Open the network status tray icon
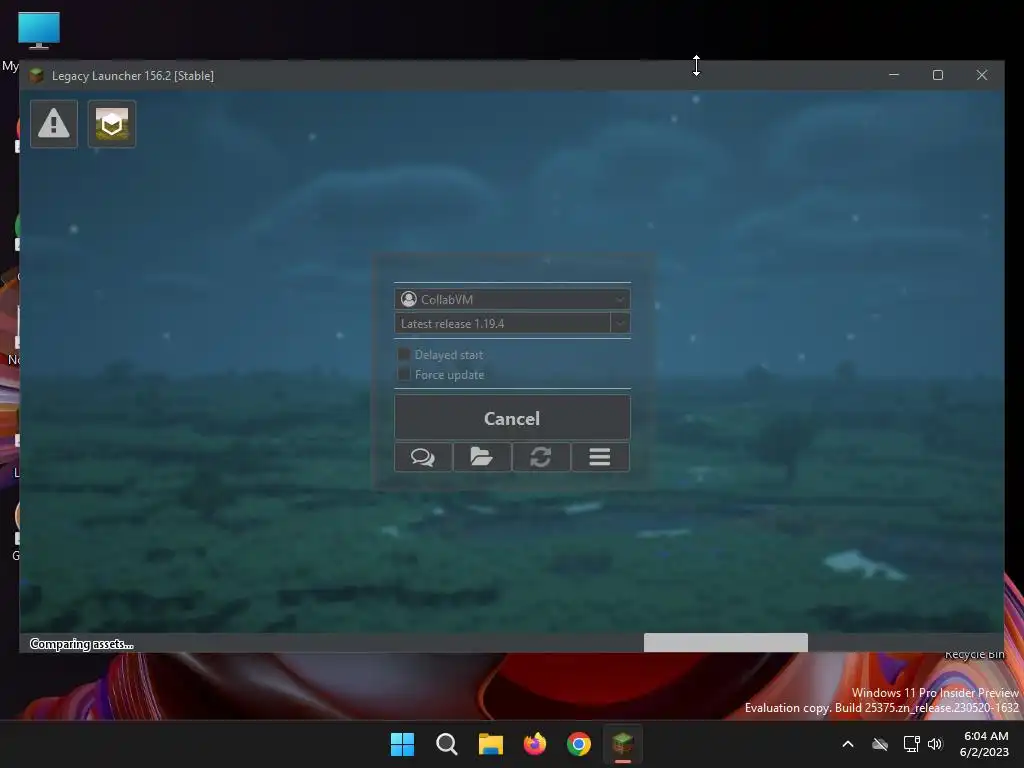Image resolution: width=1024 pixels, height=768 pixels. (x=911, y=744)
